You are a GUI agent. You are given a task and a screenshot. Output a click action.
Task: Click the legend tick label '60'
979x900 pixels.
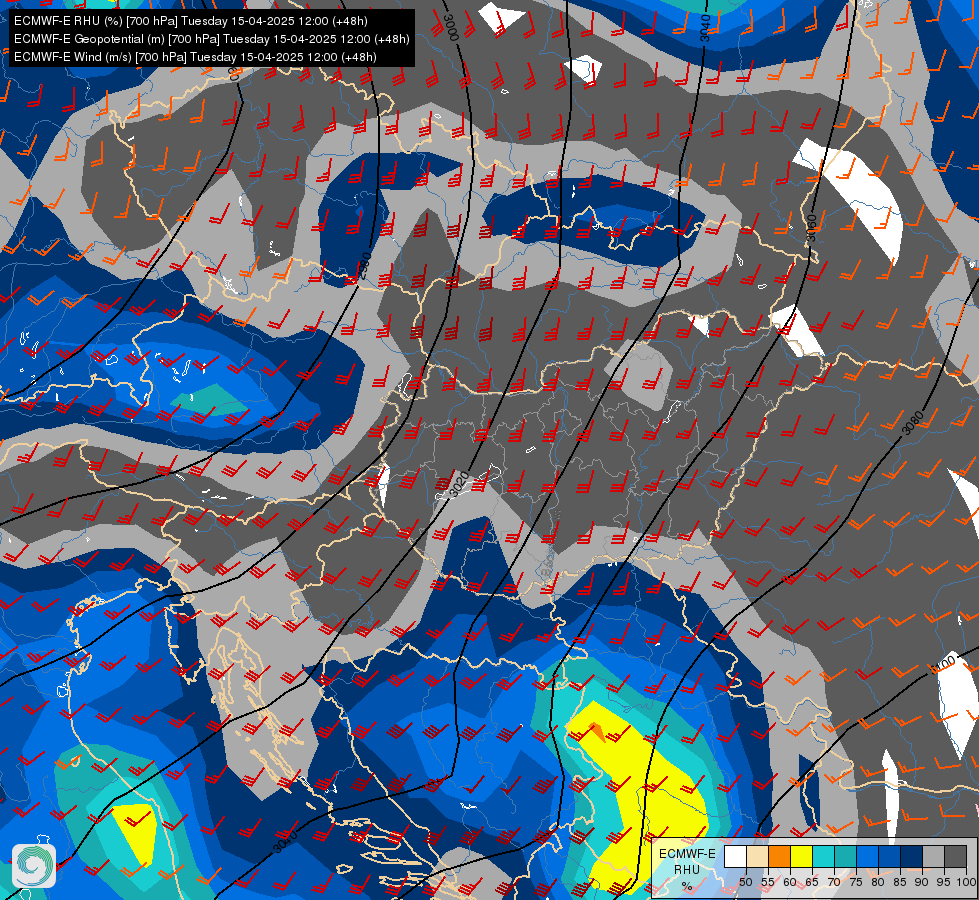790,882
